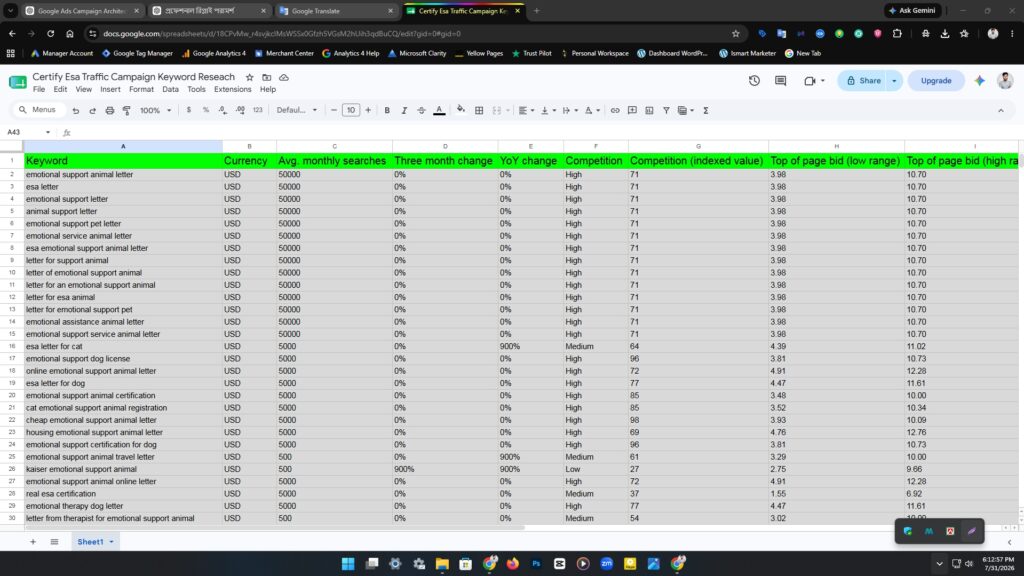Apply italic formatting
Viewport: 1024px width, 576px height.
tap(404, 110)
